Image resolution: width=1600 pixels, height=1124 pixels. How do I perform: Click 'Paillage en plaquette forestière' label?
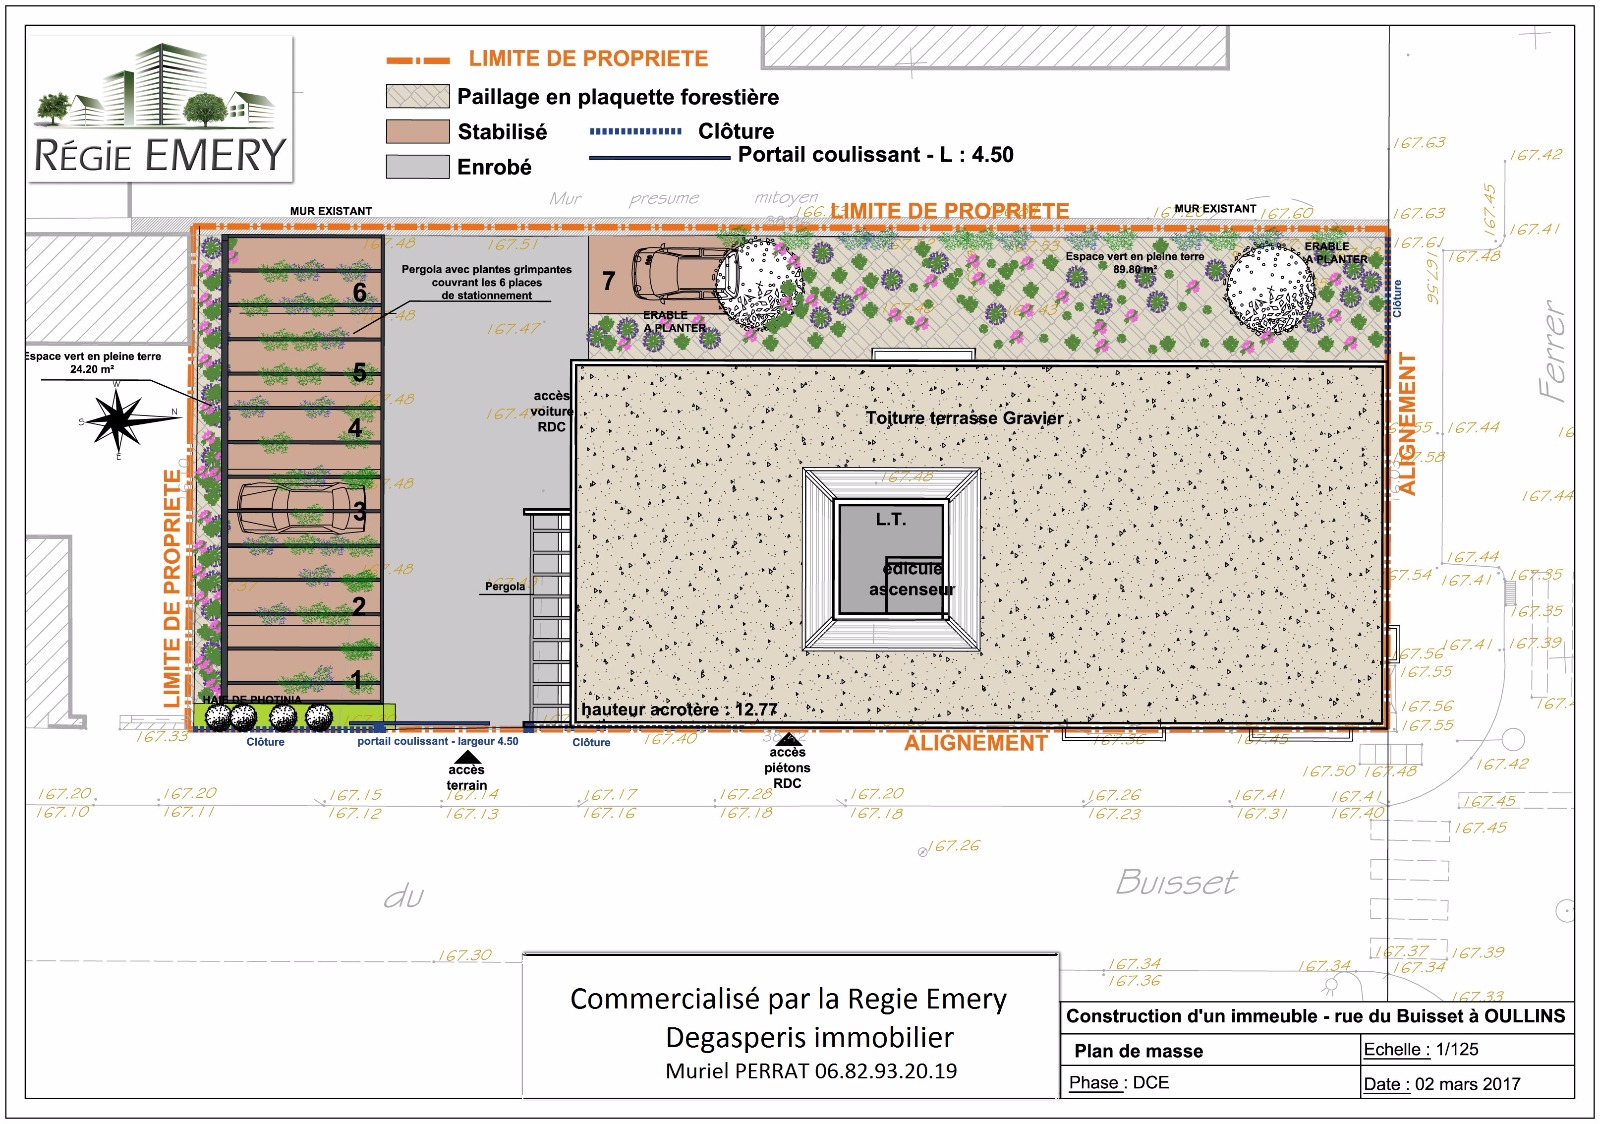click(618, 97)
